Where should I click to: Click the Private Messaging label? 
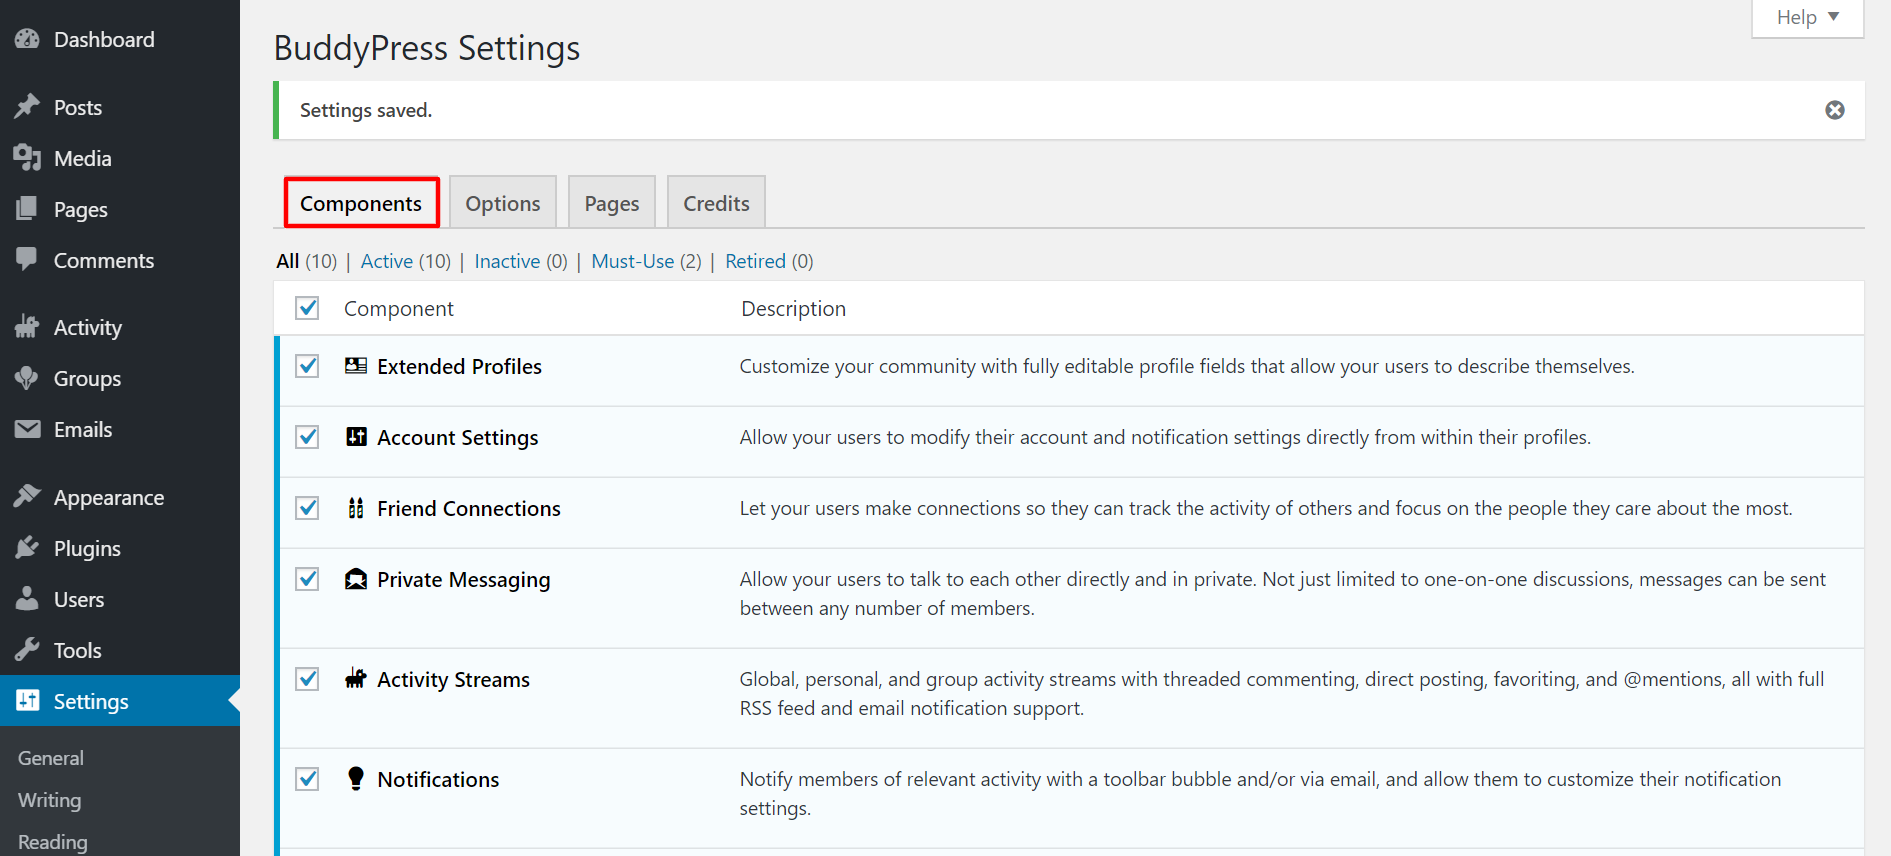click(463, 579)
